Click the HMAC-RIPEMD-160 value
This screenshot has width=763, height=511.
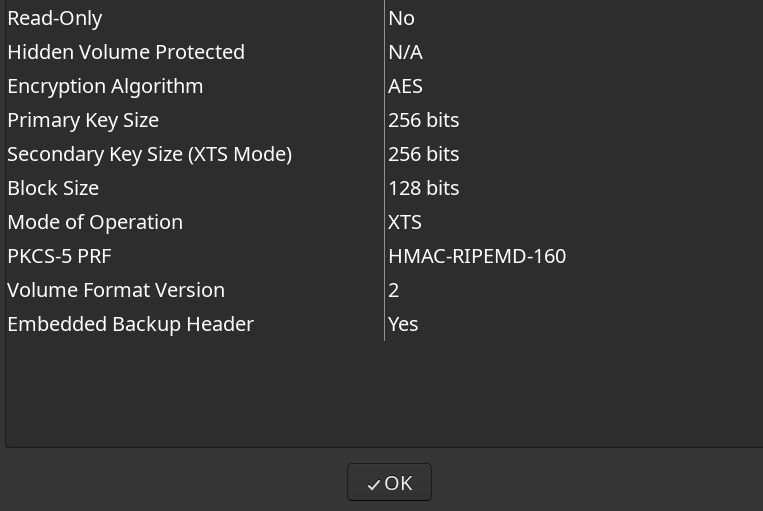[477, 256]
